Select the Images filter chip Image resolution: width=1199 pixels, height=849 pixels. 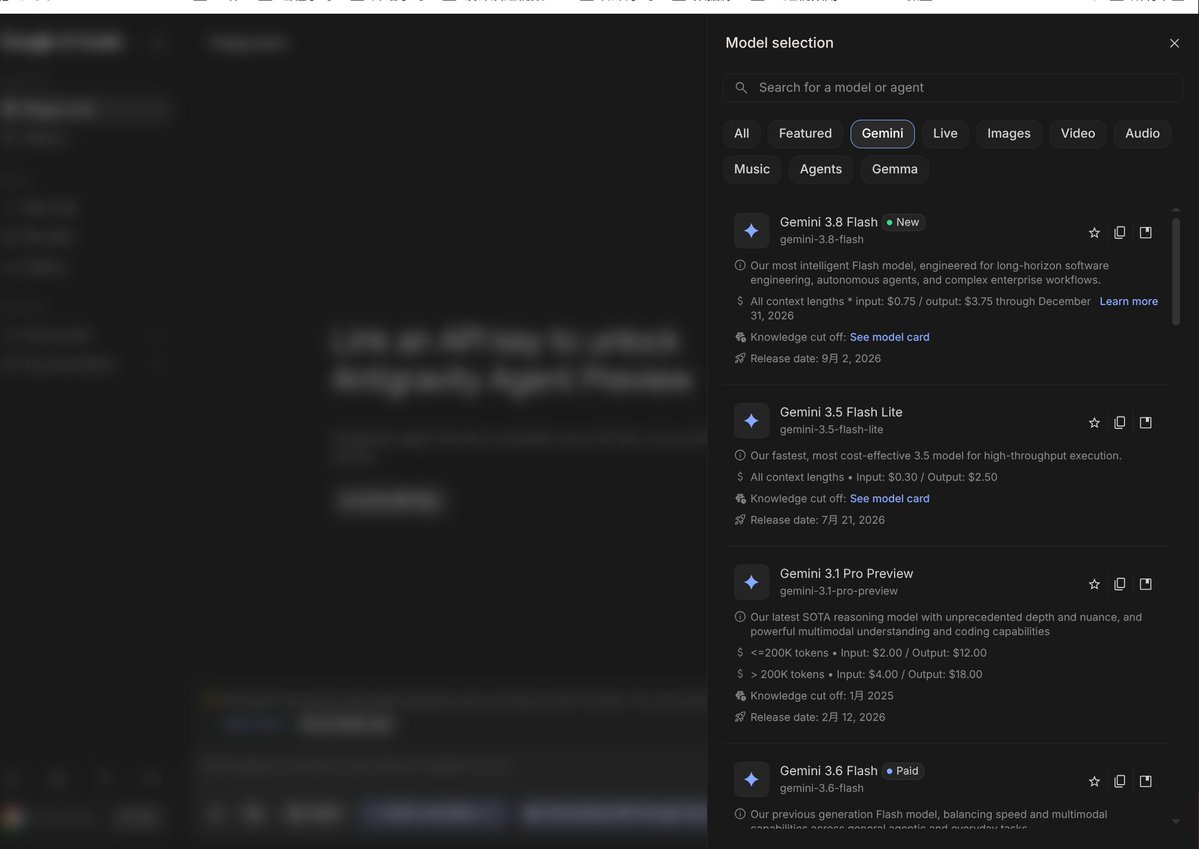tap(1009, 133)
